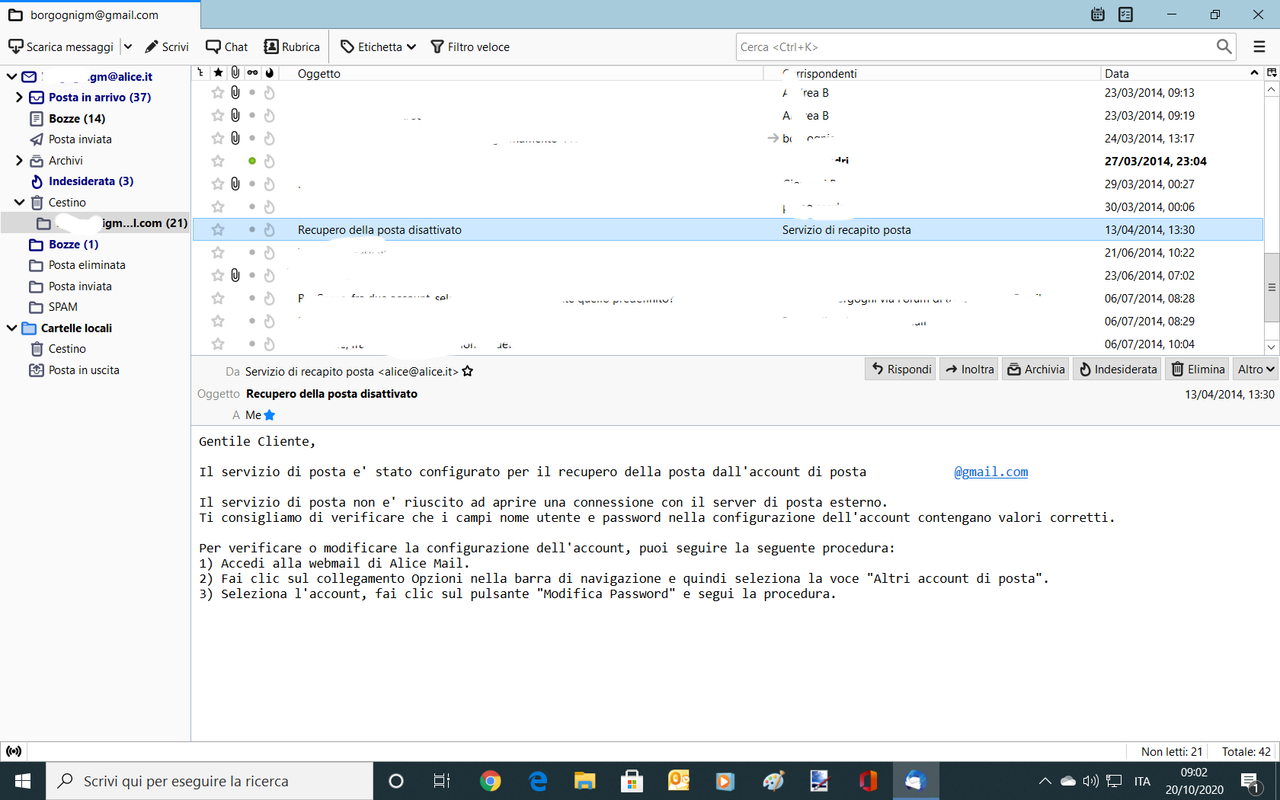This screenshot has height=800, width=1280.
Task: Sort by thread using thread column header
Action: [x=201, y=74]
